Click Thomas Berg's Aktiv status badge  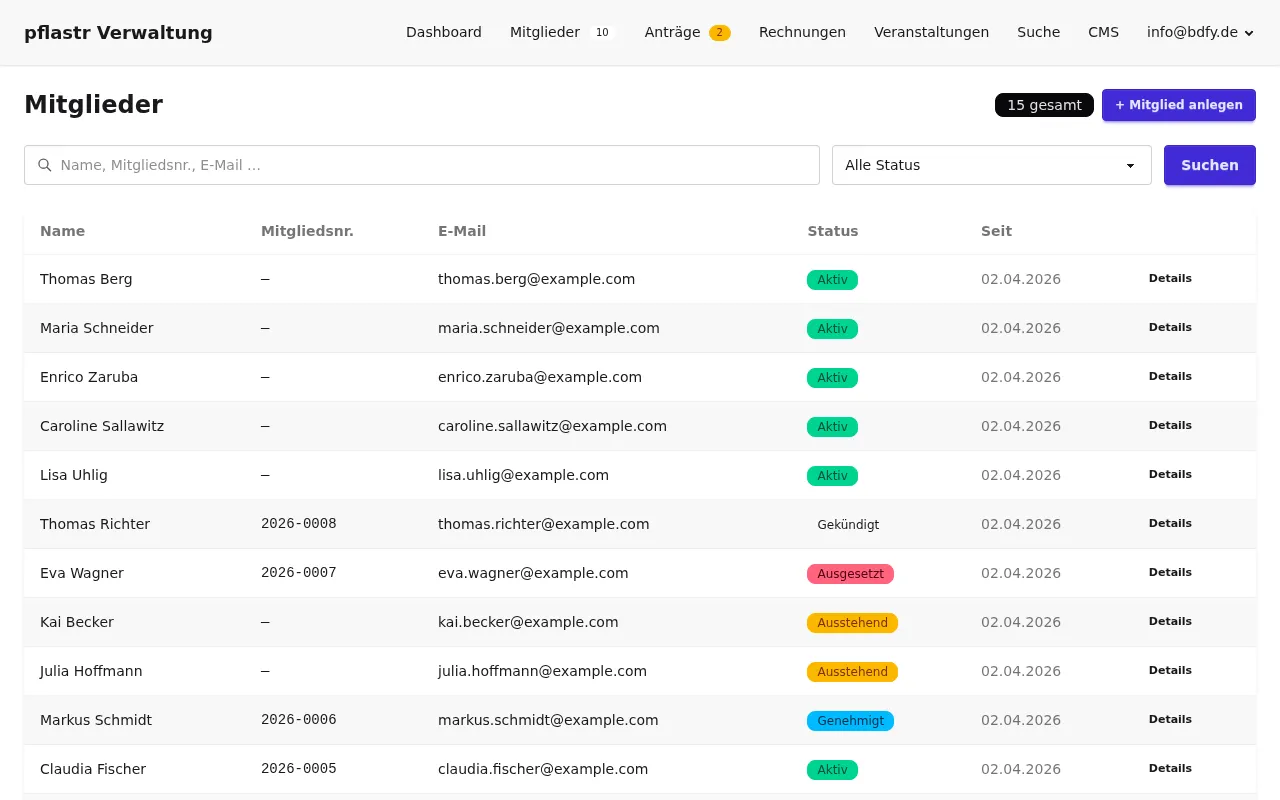click(x=832, y=280)
